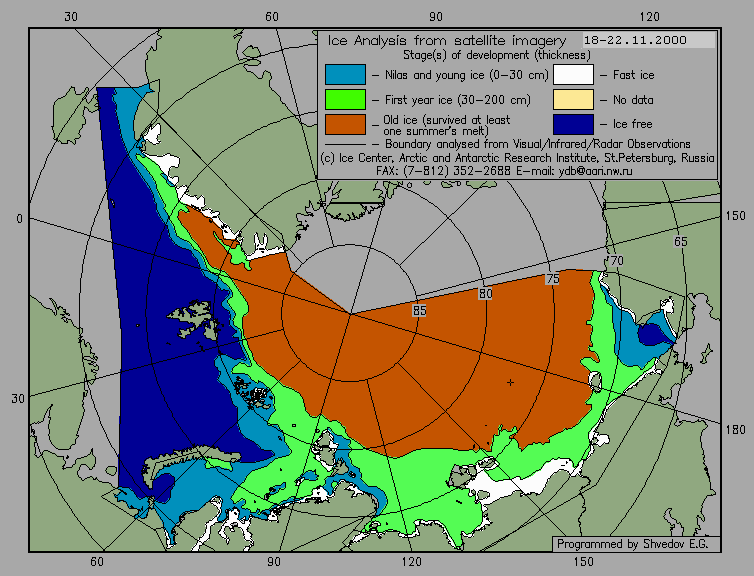Screen dimensions: 754x576
Task: Click the orange Old ice legend swatch
Action: point(345,124)
